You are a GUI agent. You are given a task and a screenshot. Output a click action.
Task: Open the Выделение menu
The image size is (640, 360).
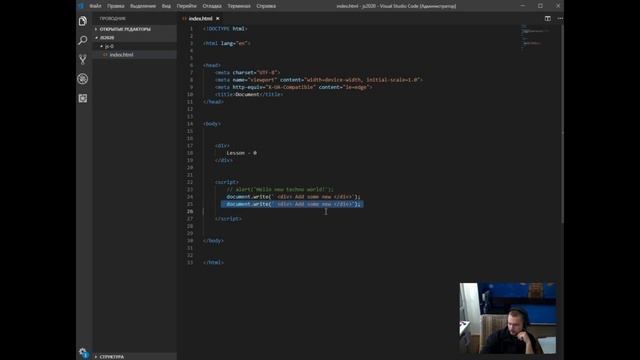pos(143,6)
